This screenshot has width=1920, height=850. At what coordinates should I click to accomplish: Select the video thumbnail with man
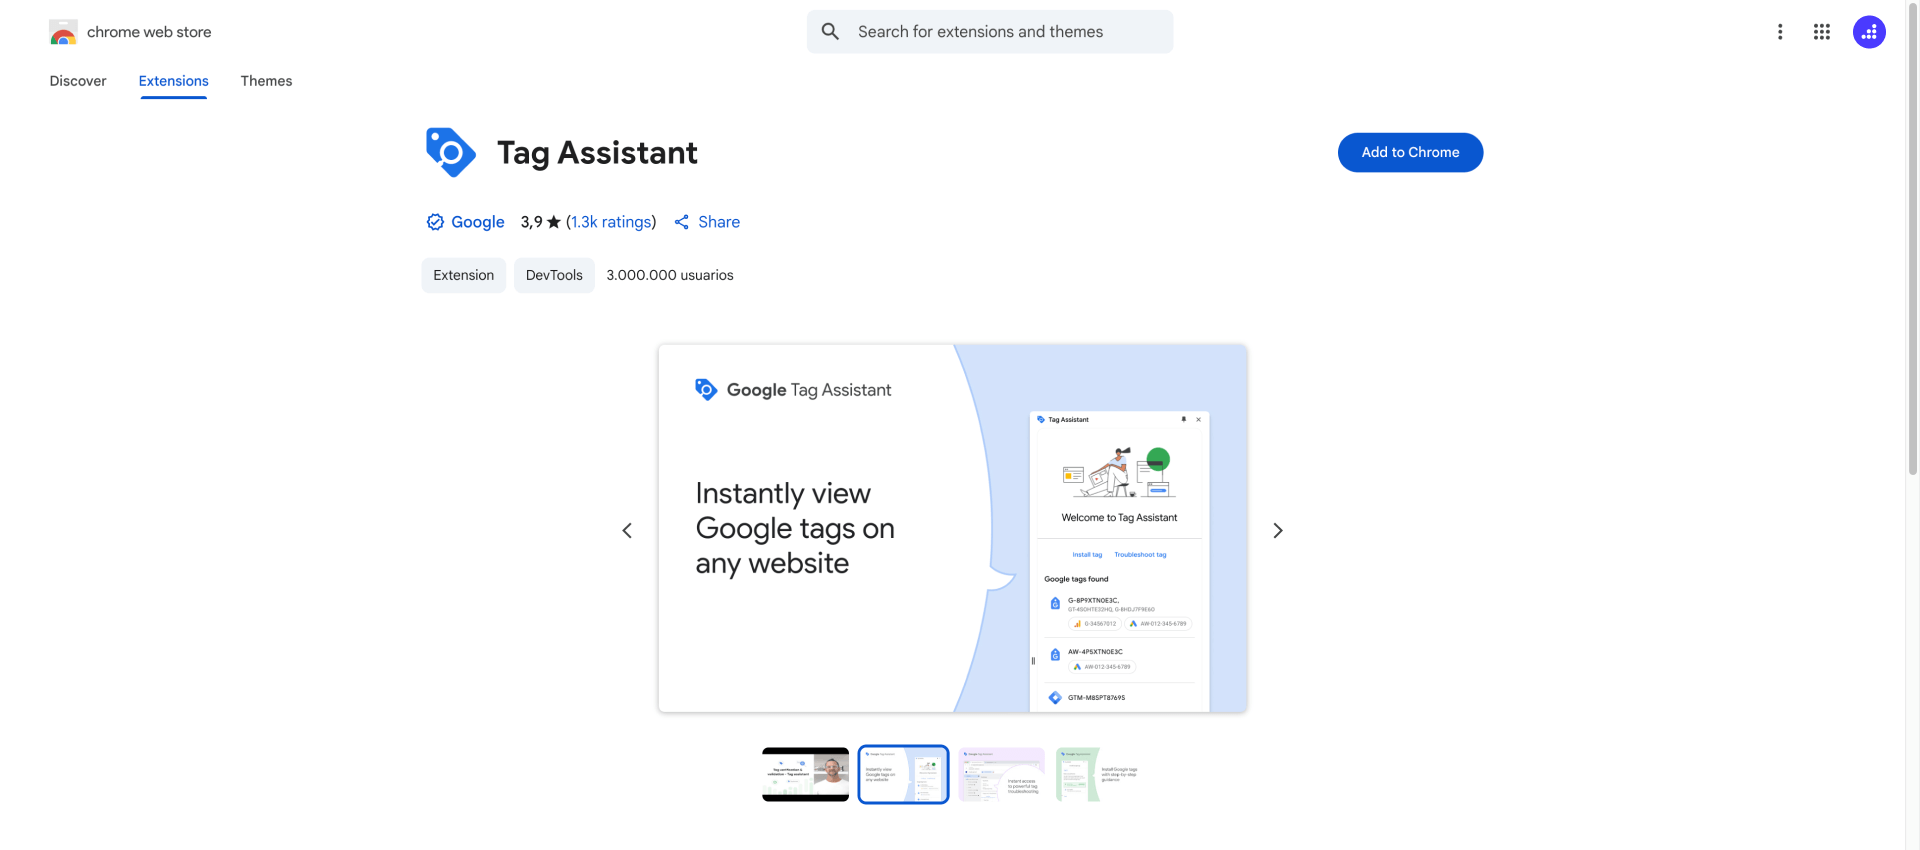tap(805, 774)
